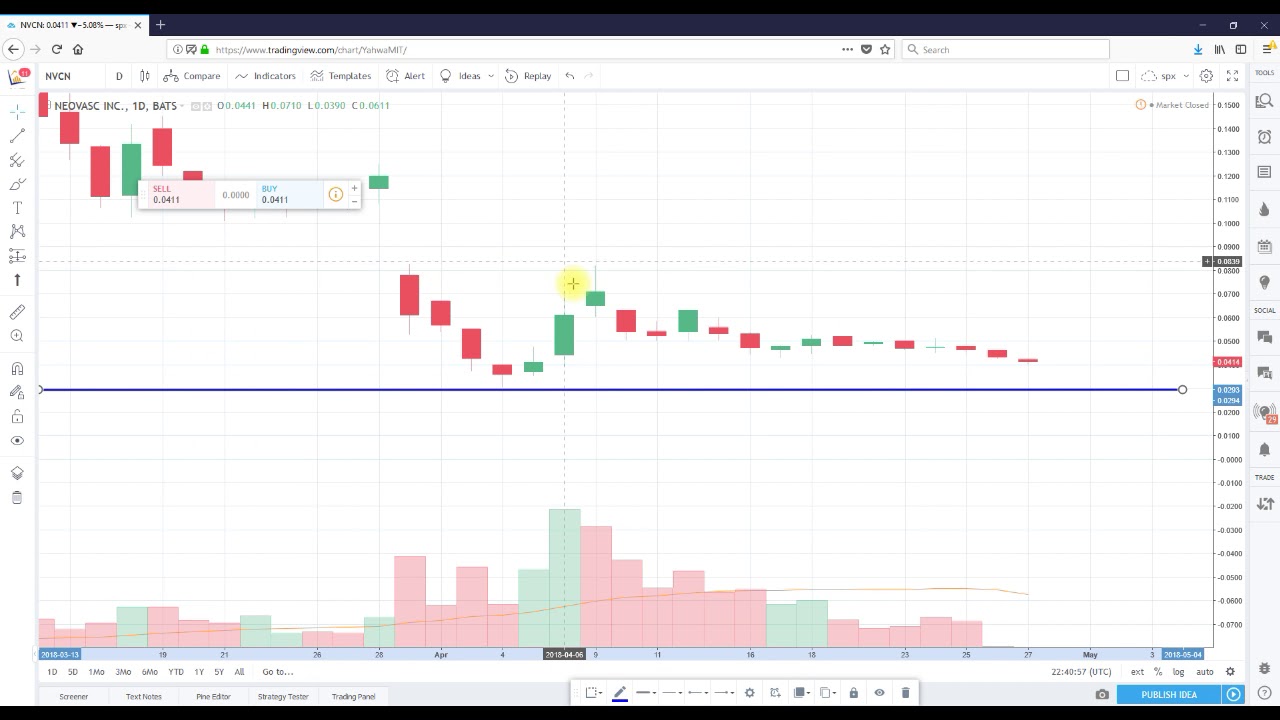Open the public chat panel
Screen dimensions: 1280x720
[1265, 337]
